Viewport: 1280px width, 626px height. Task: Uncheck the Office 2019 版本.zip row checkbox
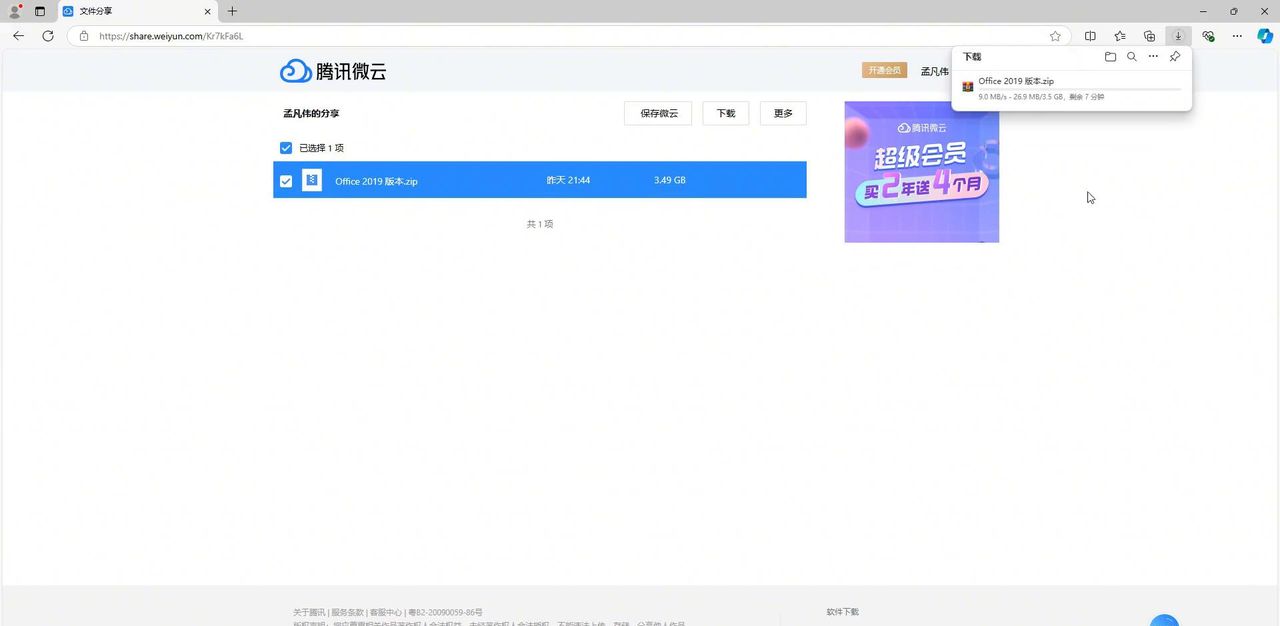point(286,181)
